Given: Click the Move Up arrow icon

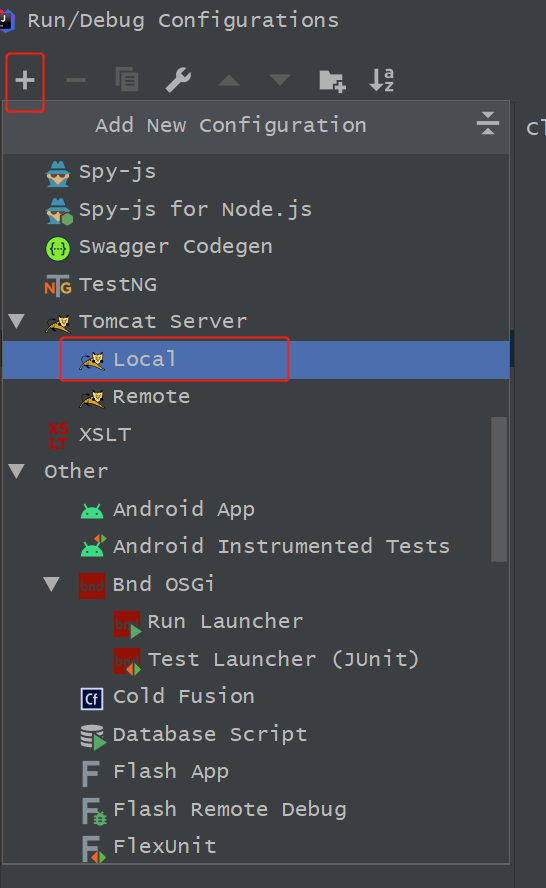Looking at the screenshot, I should 229,80.
